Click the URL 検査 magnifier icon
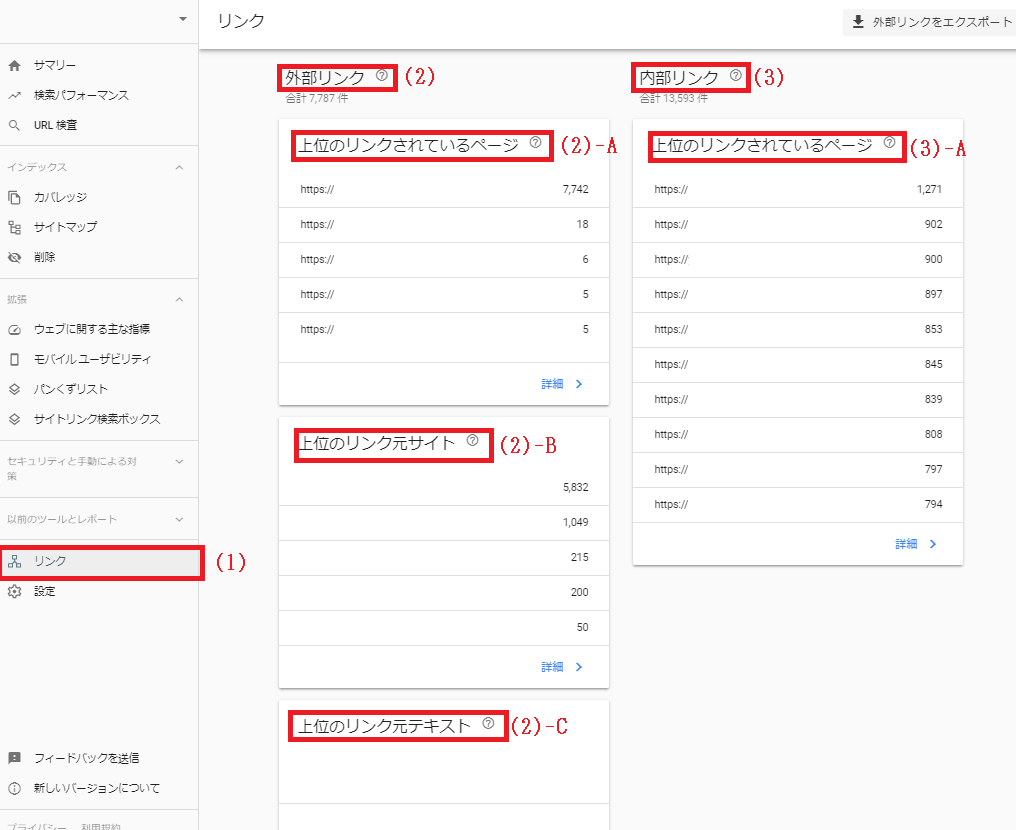Viewport: 1016px width, 830px height. [14, 126]
